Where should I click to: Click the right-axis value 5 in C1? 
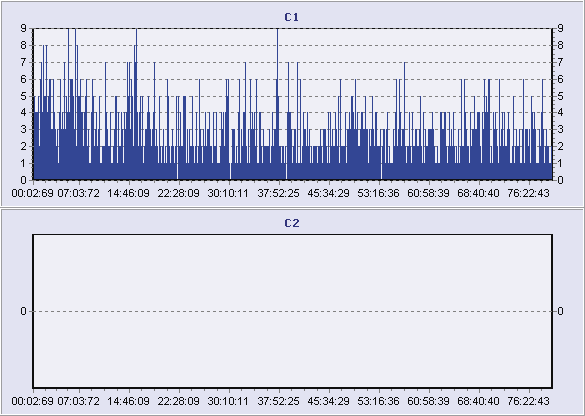pyautogui.click(x=560, y=96)
